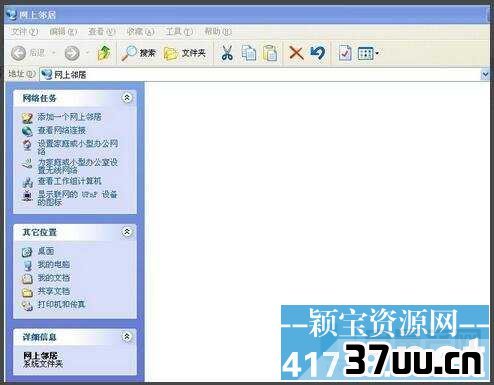Select the Cut scissors icon
This screenshot has width=494, height=385.
pos(227,53)
